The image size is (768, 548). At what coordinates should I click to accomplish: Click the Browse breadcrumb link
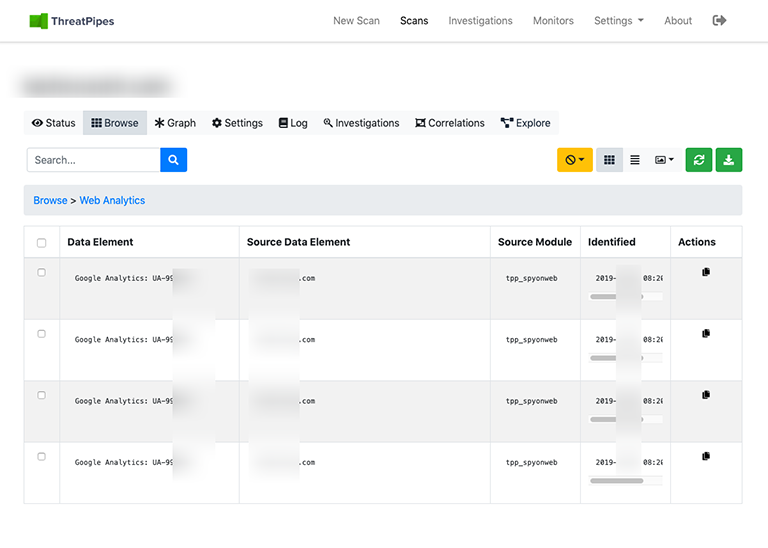(x=50, y=200)
